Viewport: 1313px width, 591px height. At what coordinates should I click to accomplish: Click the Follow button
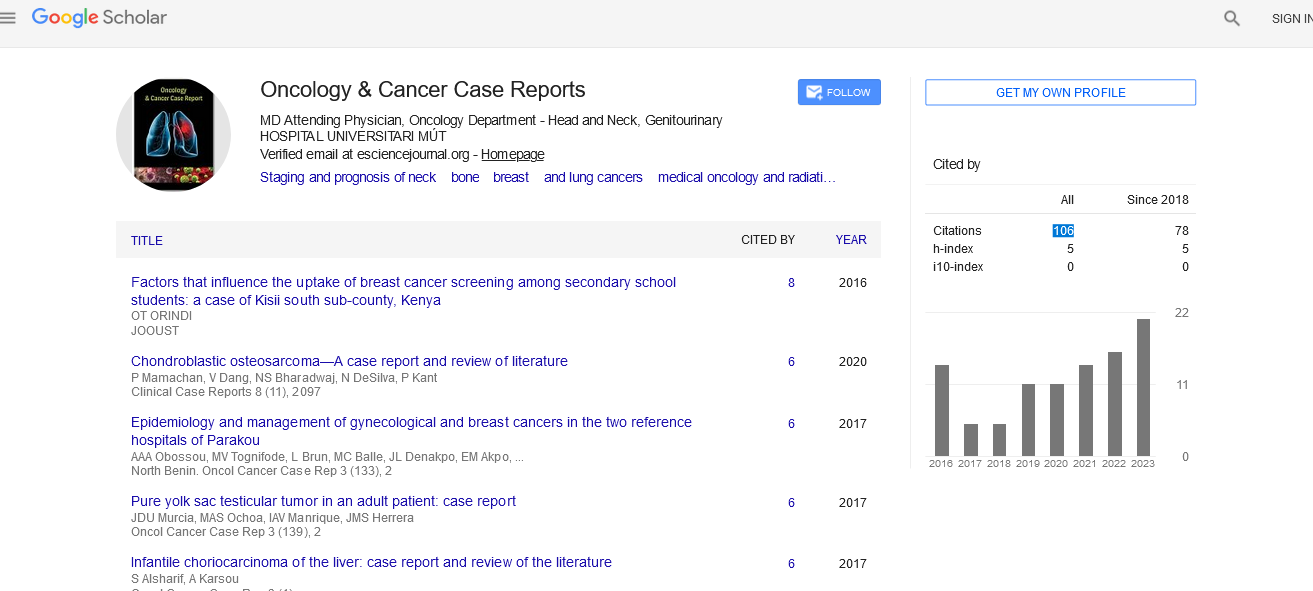pyautogui.click(x=839, y=92)
